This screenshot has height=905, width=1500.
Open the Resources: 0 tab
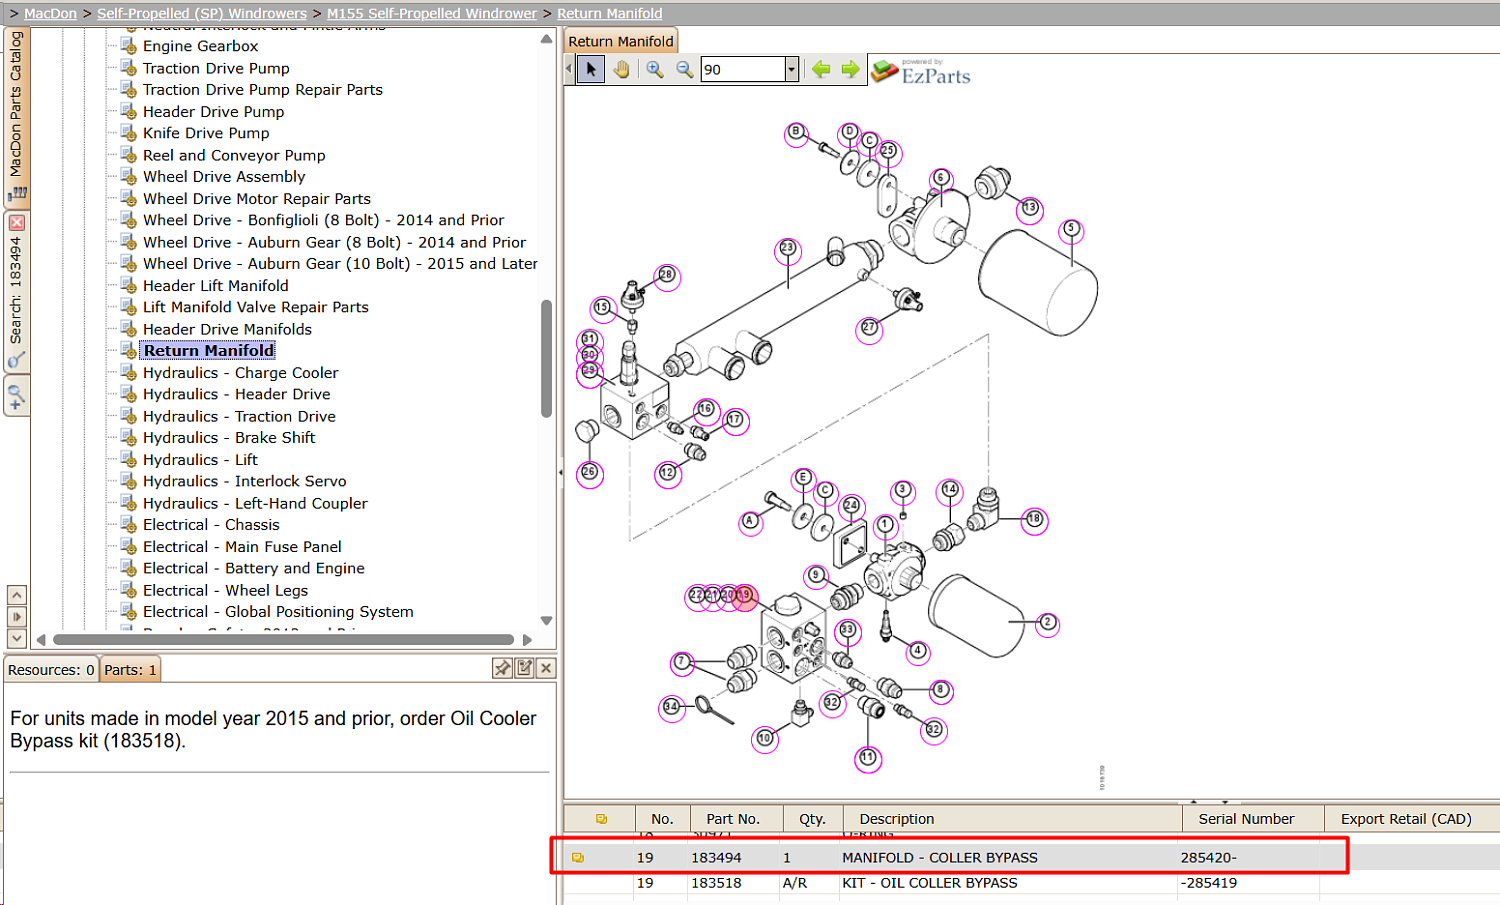click(x=51, y=670)
